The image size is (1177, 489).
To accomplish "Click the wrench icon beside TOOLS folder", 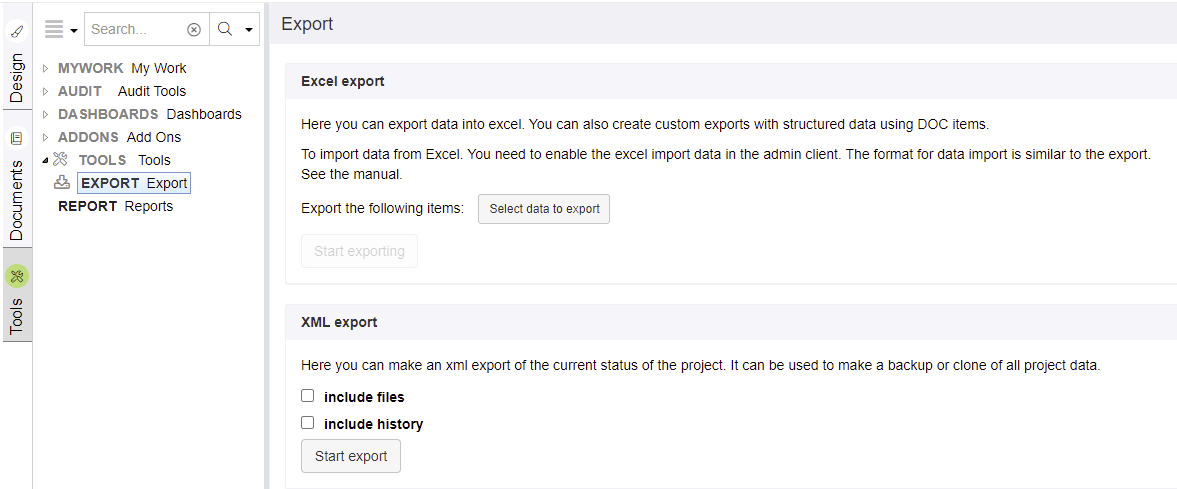I will click(62, 159).
